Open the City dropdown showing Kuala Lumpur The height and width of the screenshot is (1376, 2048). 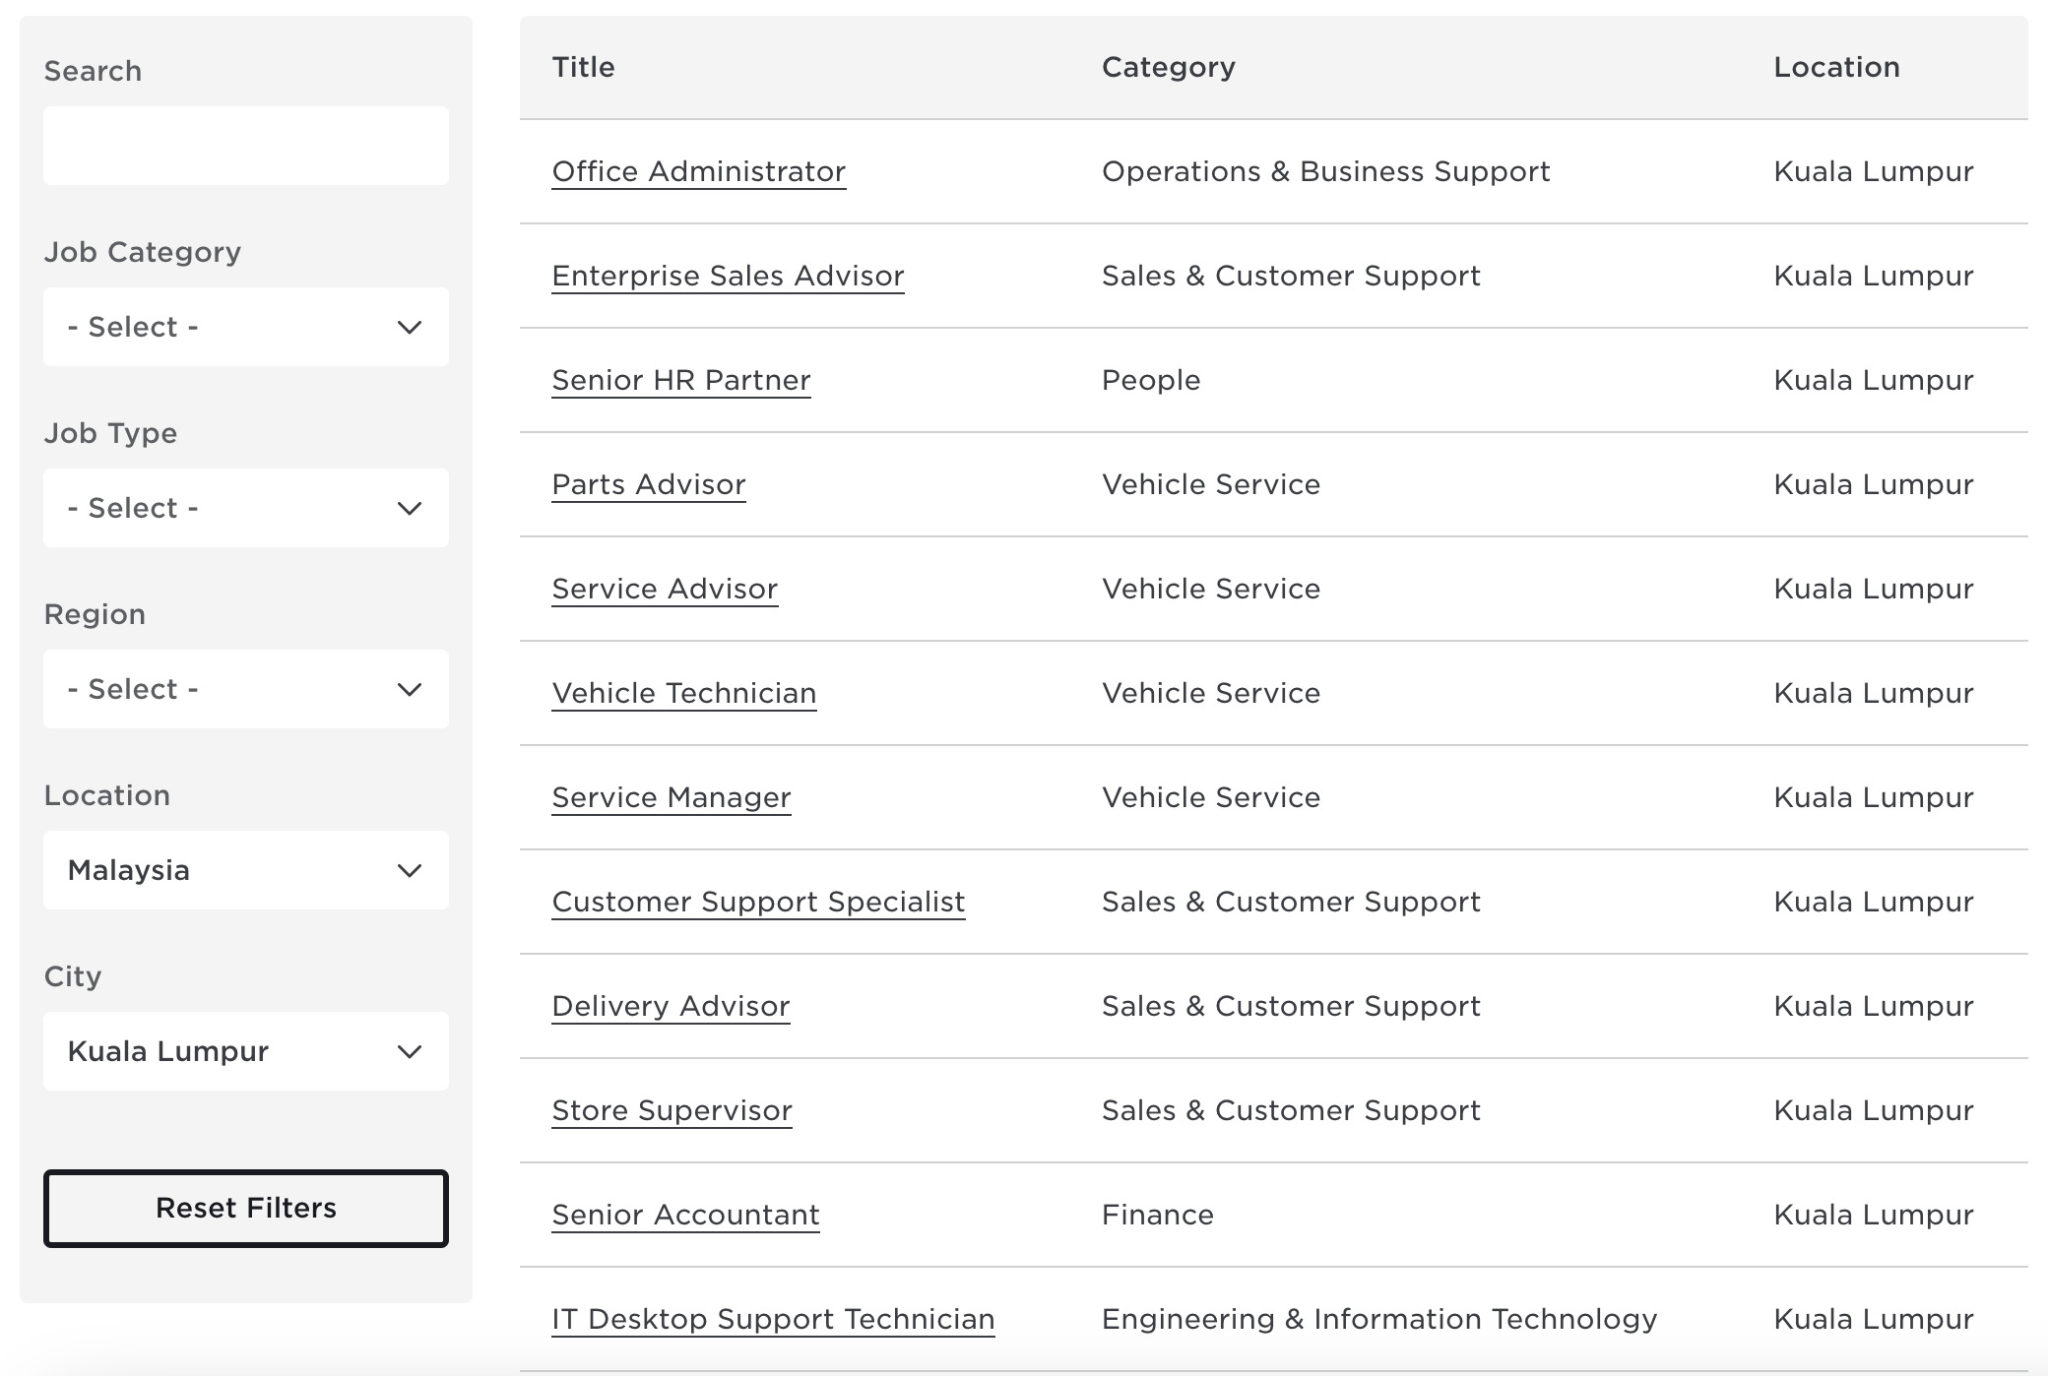(x=245, y=1051)
